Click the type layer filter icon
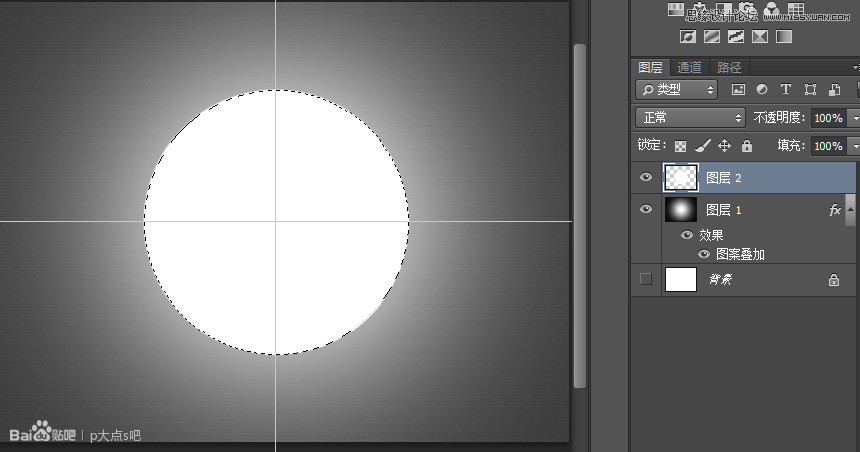This screenshot has width=860, height=452. click(786, 90)
